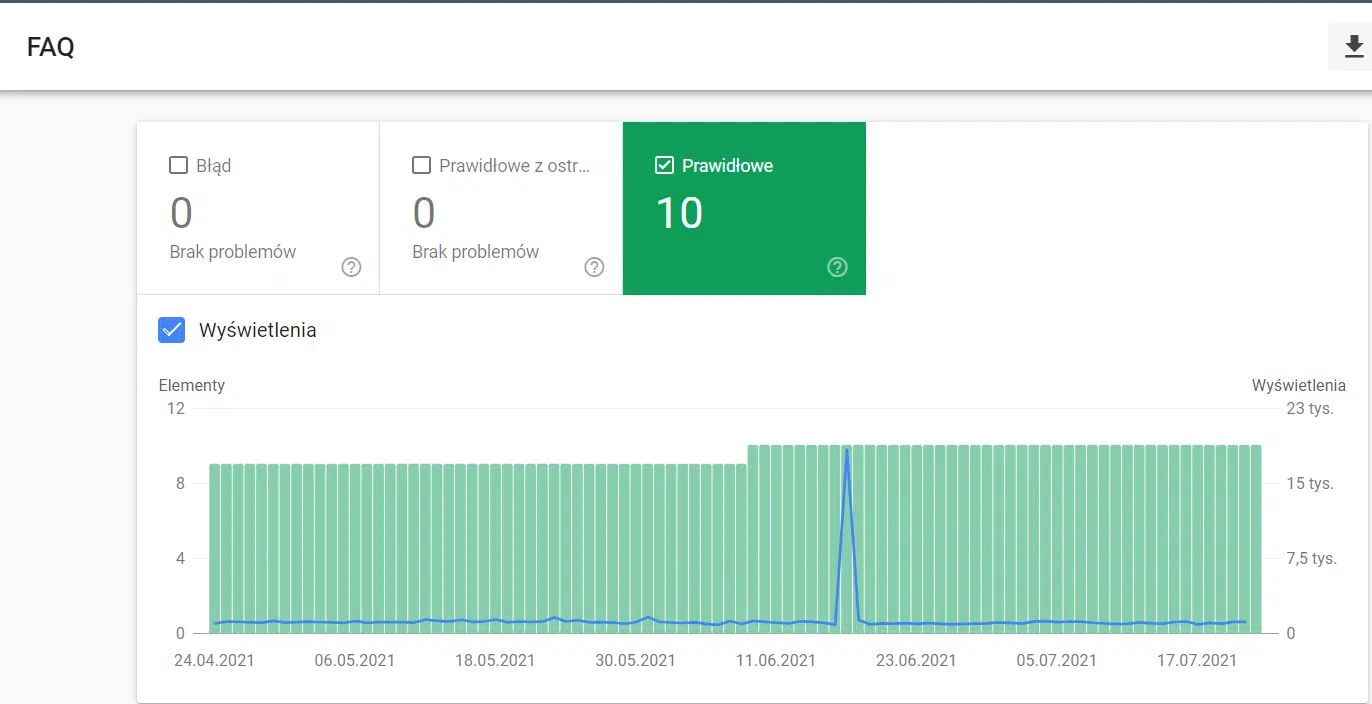Image resolution: width=1372 pixels, height=704 pixels.
Task: Click the 23 tys. axis label
Action: pyautogui.click(x=1309, y=408)
